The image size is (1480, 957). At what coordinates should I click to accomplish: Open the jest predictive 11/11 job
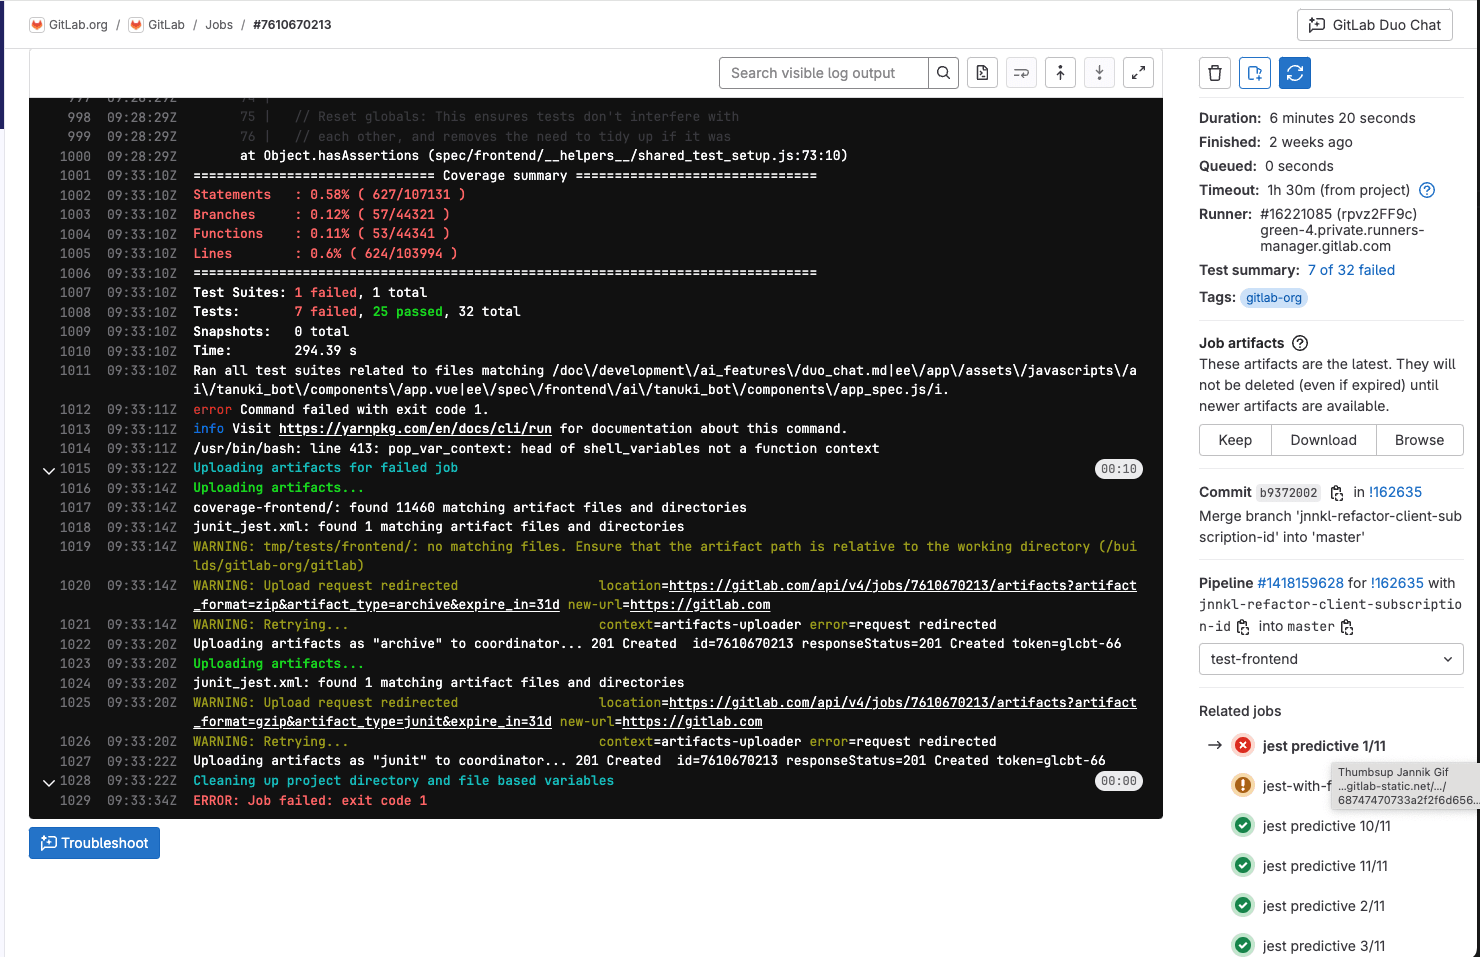pos(1325,866)
